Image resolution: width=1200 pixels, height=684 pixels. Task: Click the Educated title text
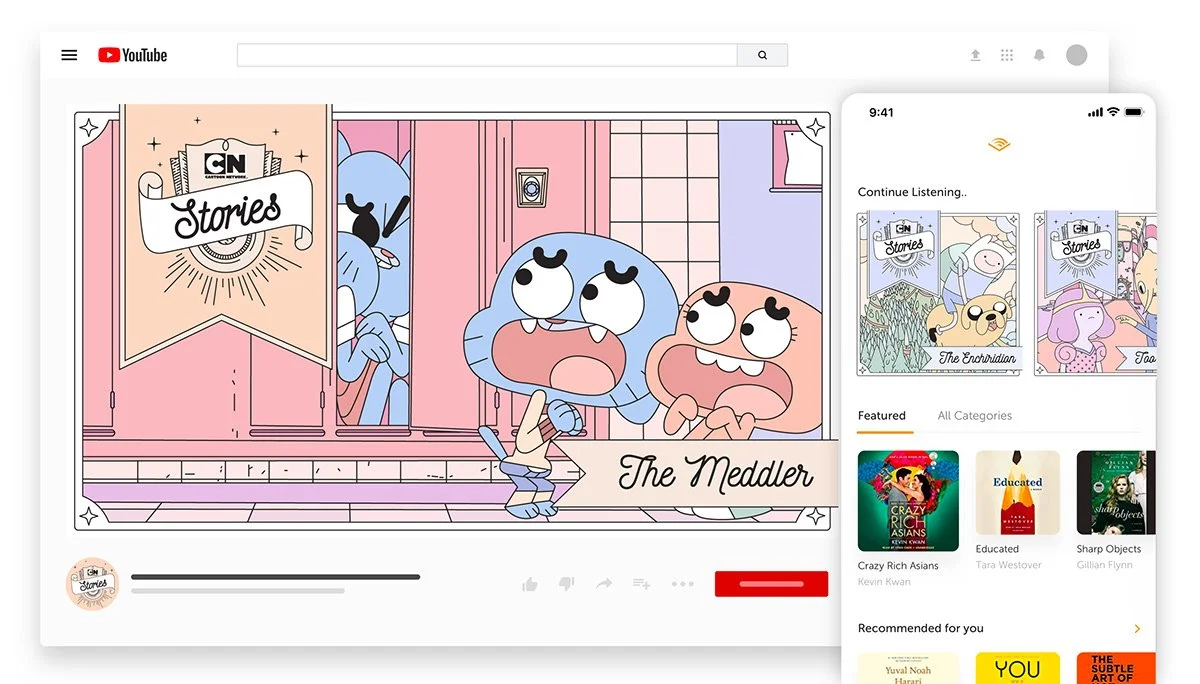click(997, 549)
